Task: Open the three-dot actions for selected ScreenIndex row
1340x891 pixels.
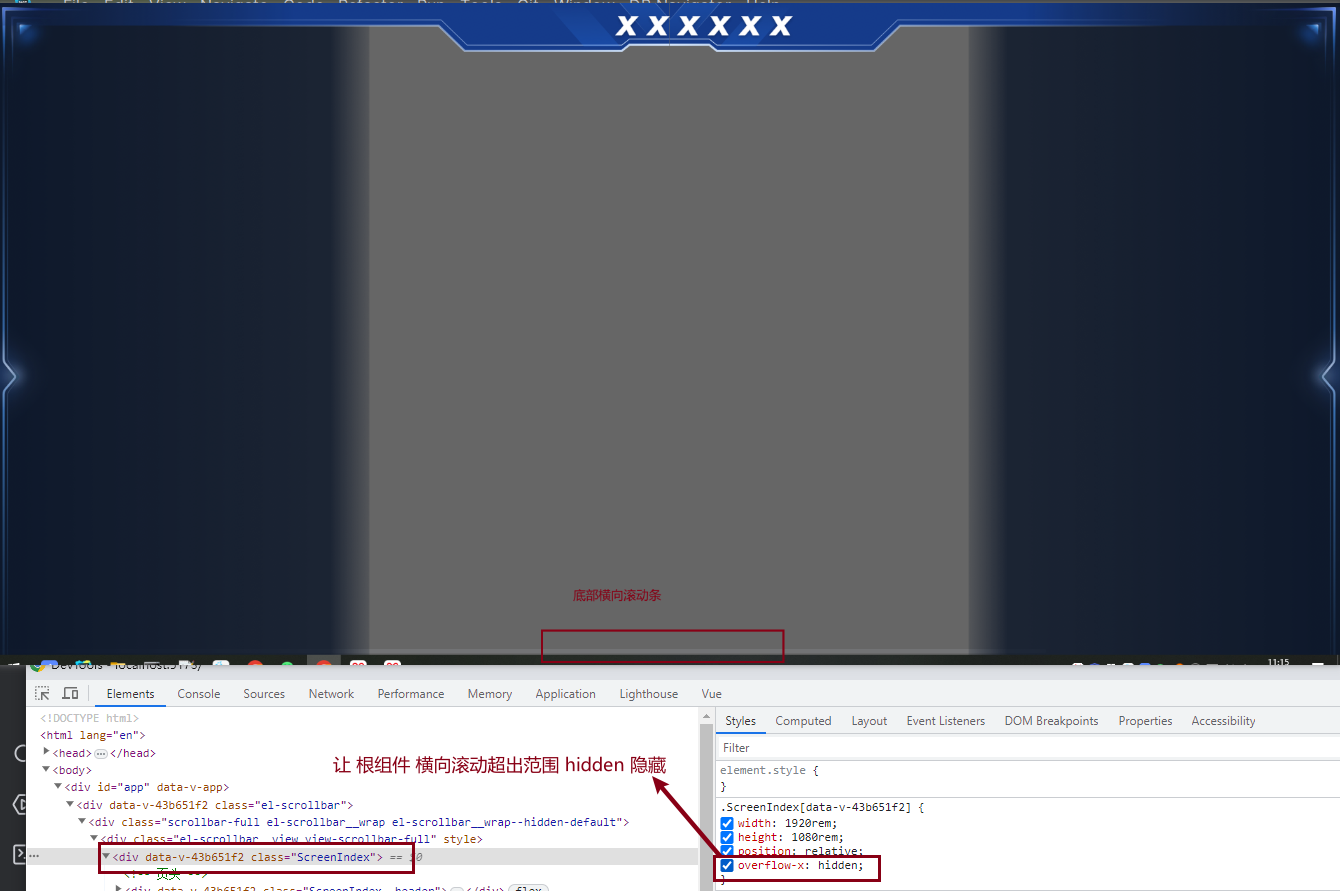Action: coord(34,857)
